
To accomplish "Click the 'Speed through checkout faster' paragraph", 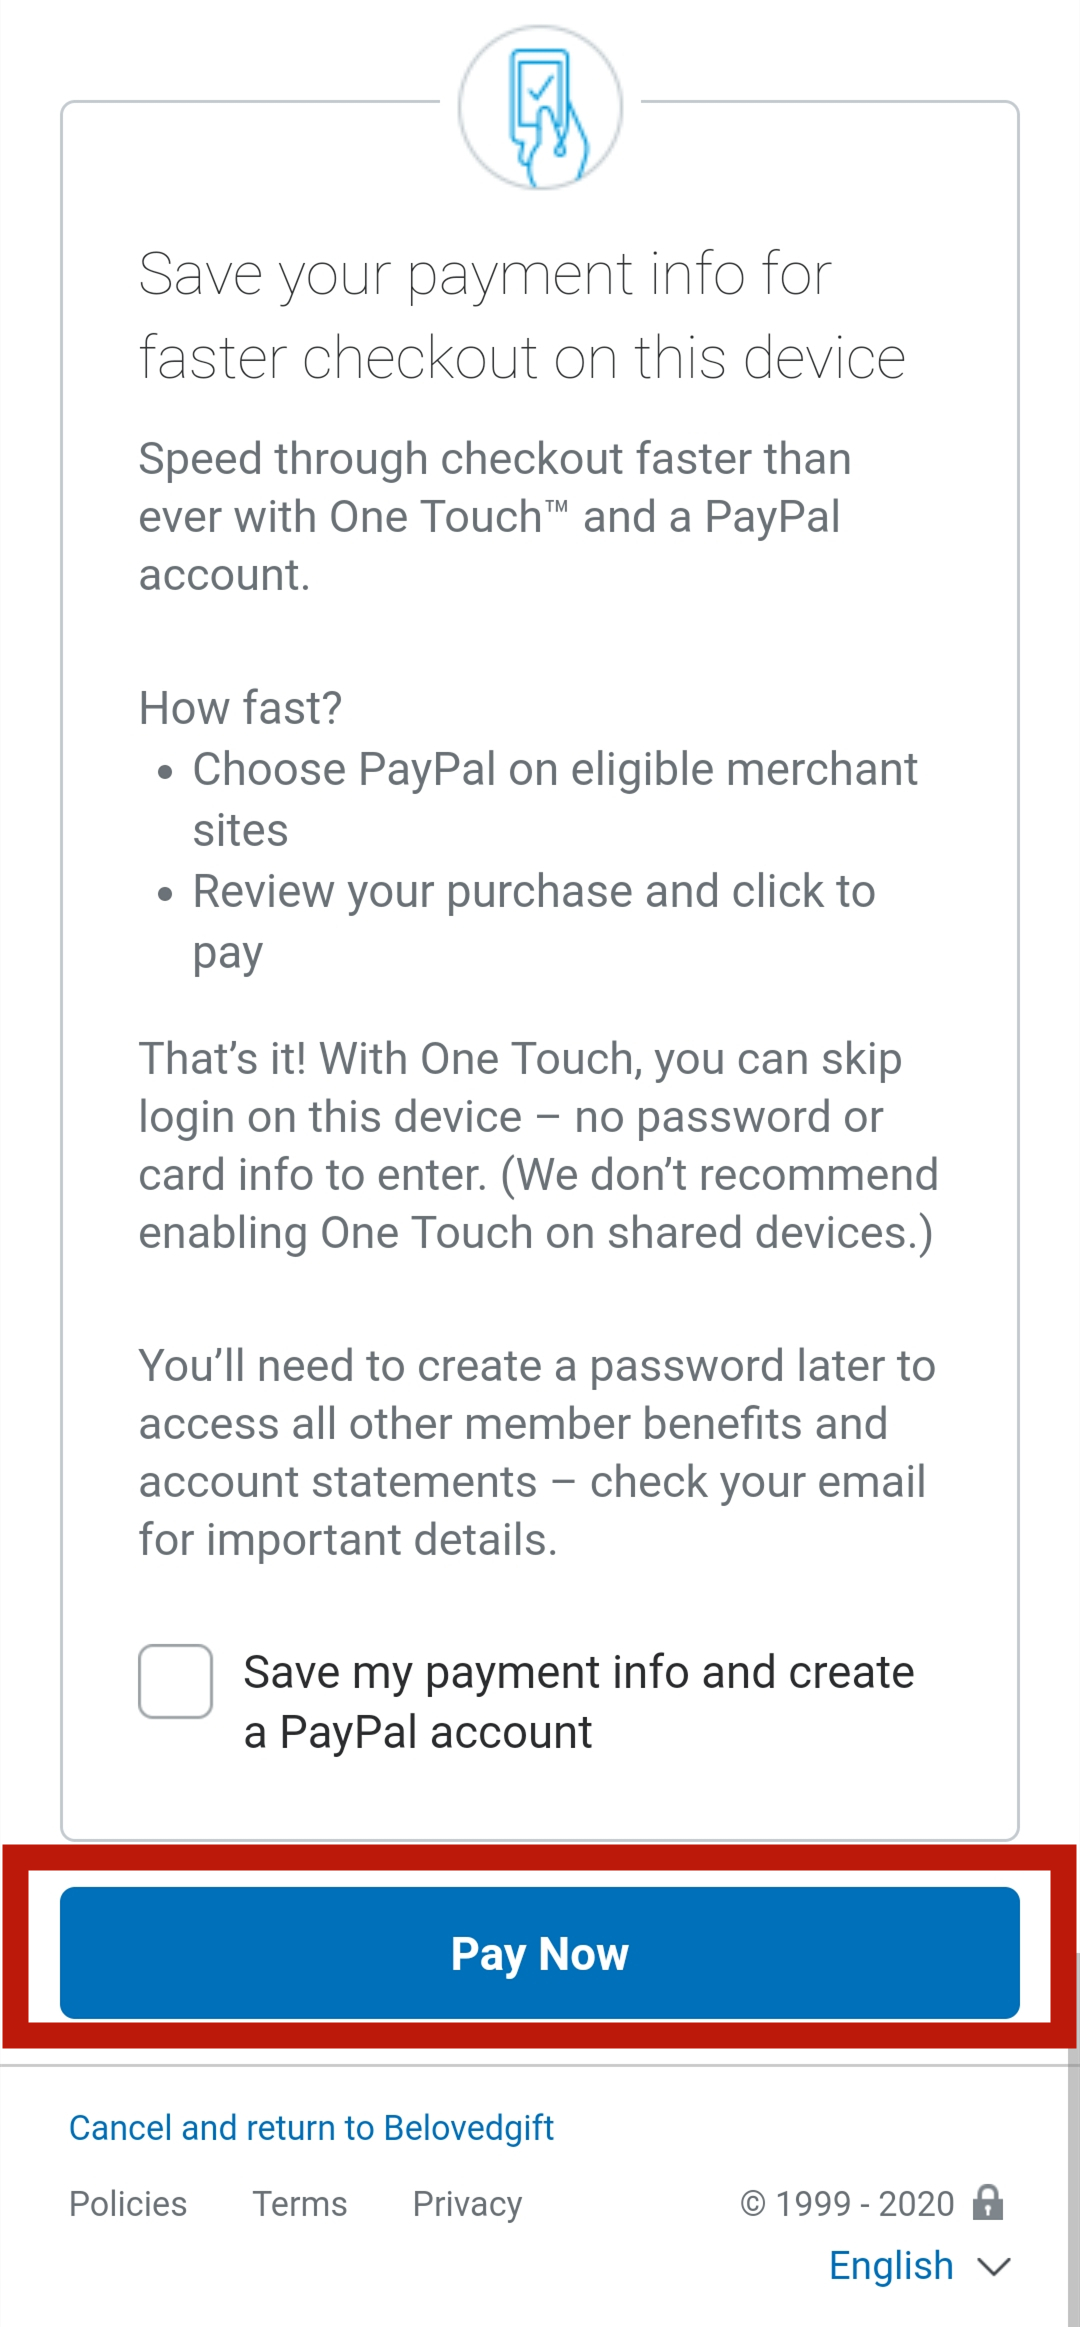I will click(495, 517).
